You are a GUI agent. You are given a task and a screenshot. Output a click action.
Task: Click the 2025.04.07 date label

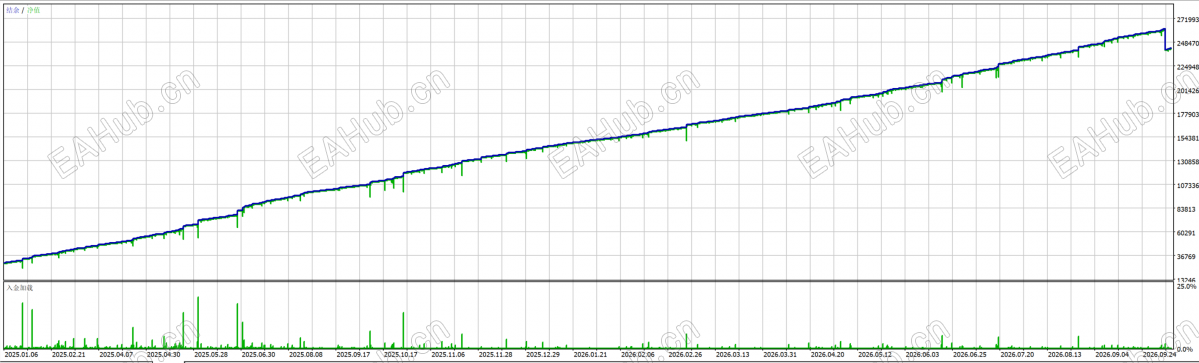click(x=116, y=355)
